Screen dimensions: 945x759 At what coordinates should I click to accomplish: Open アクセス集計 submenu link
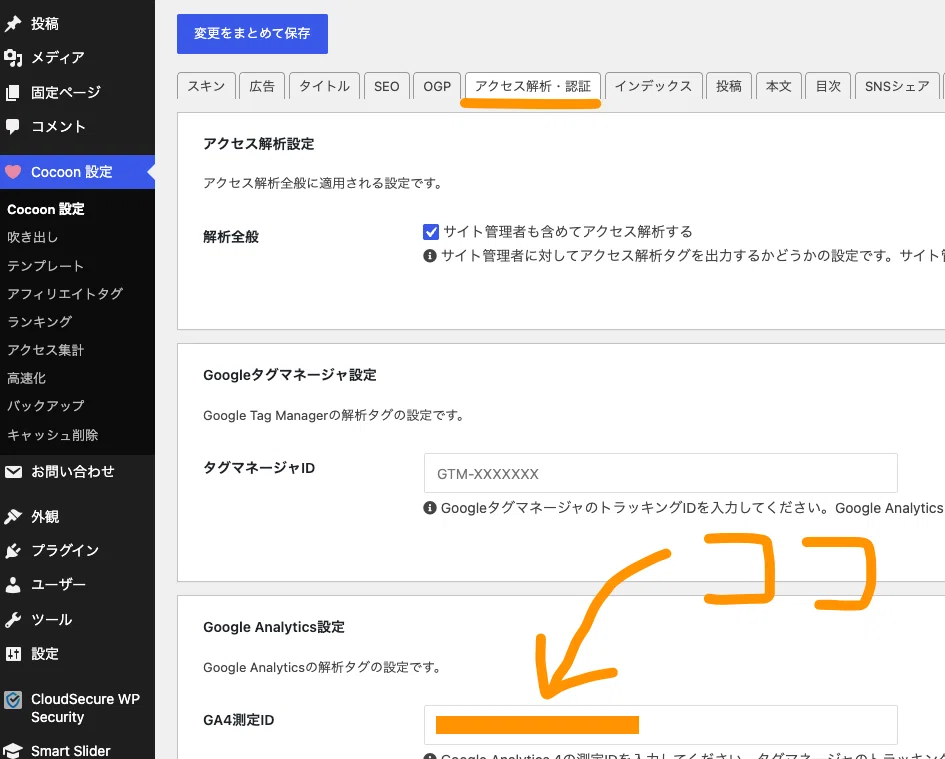46,350
